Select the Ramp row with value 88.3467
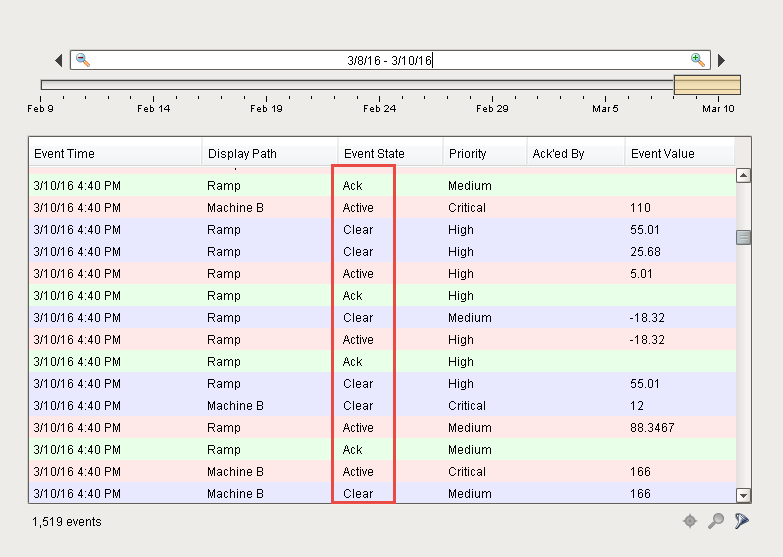This screenshot has height=557, width=783. 380,428
